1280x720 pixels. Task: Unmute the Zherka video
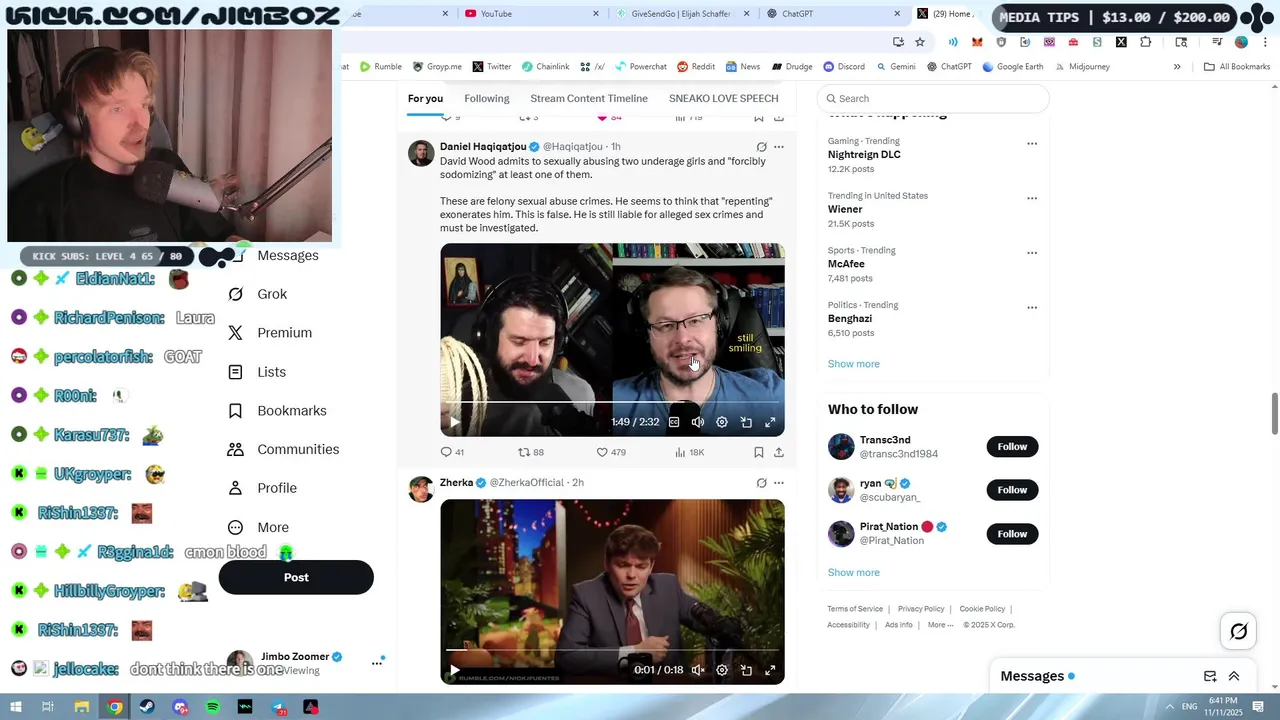698,670
